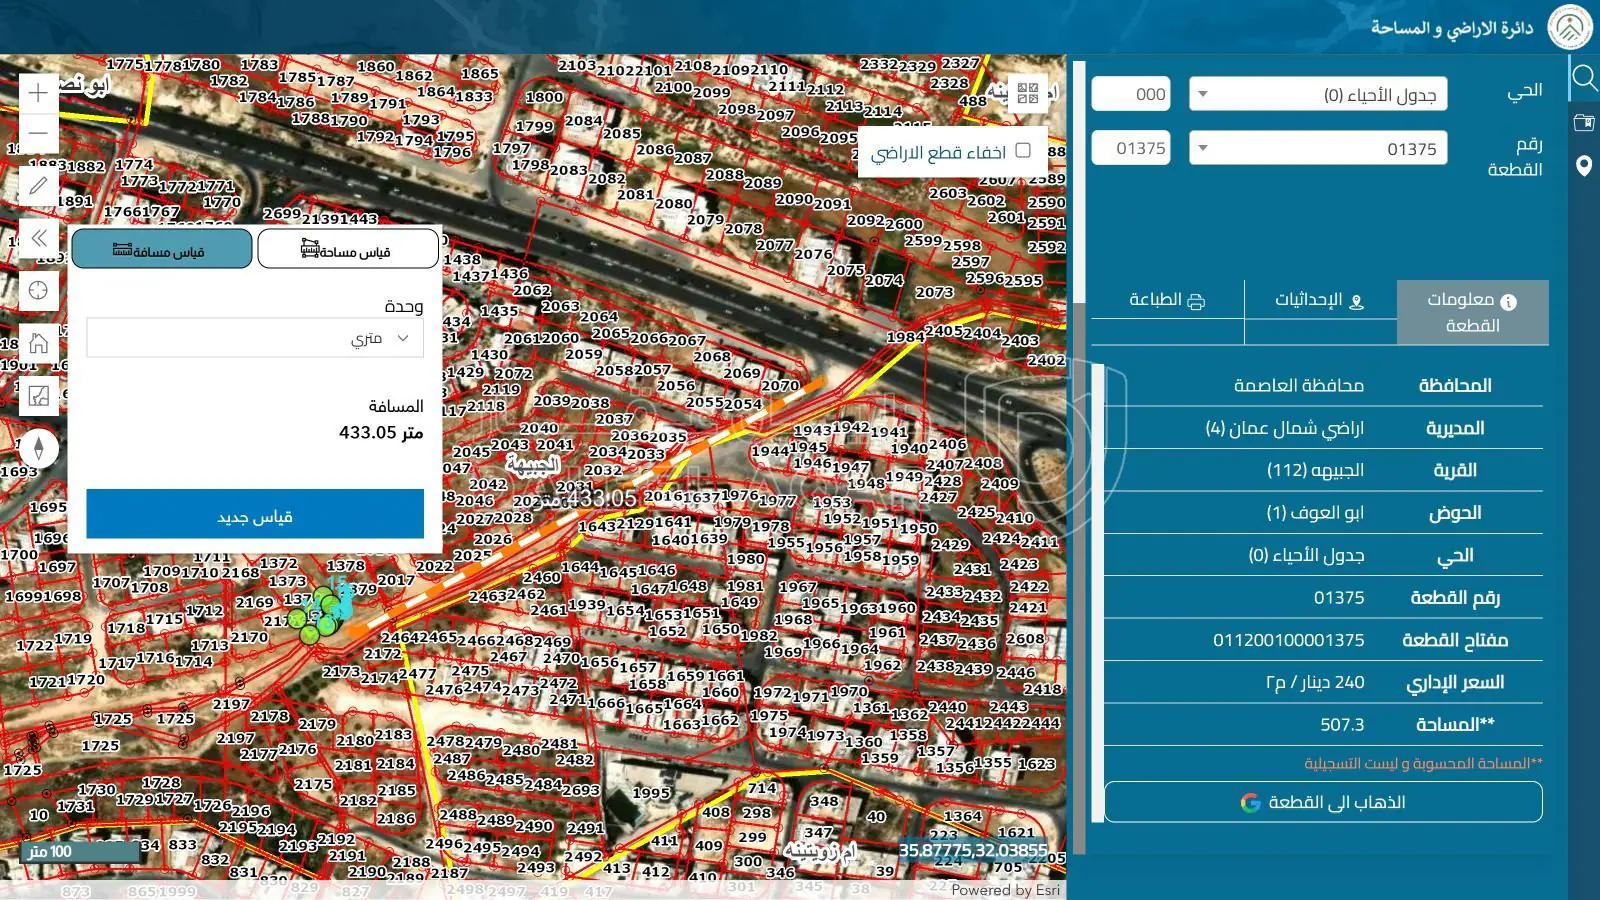Expand the متري unit dropdown
This screenshot has width=1600, height=900.
coord(255,338)
